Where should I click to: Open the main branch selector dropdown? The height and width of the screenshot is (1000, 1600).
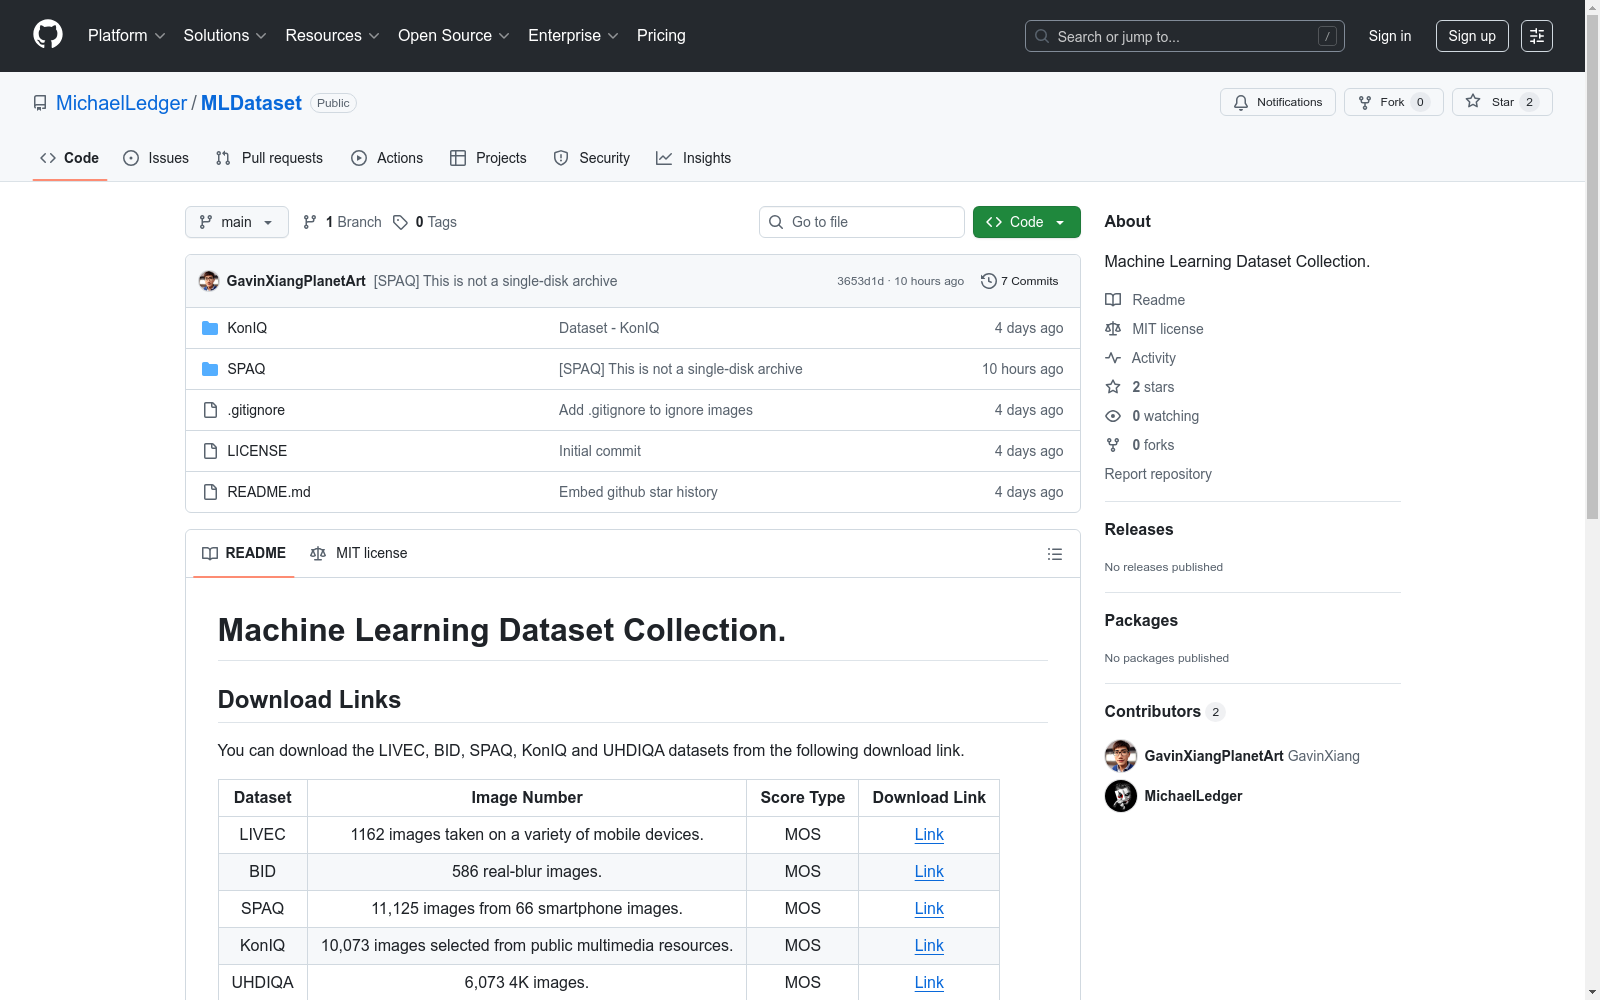(236, 222)
